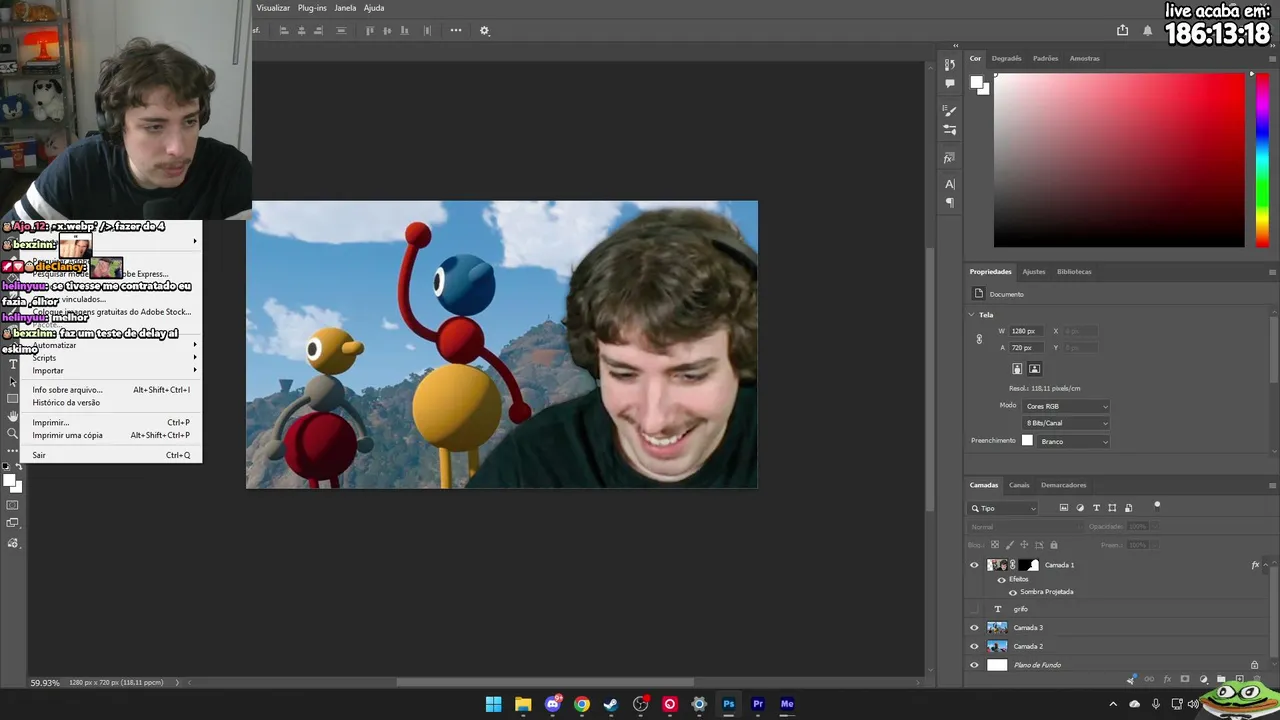
Task: Filter layers by pixel layer type
Action: point(1064,508)
